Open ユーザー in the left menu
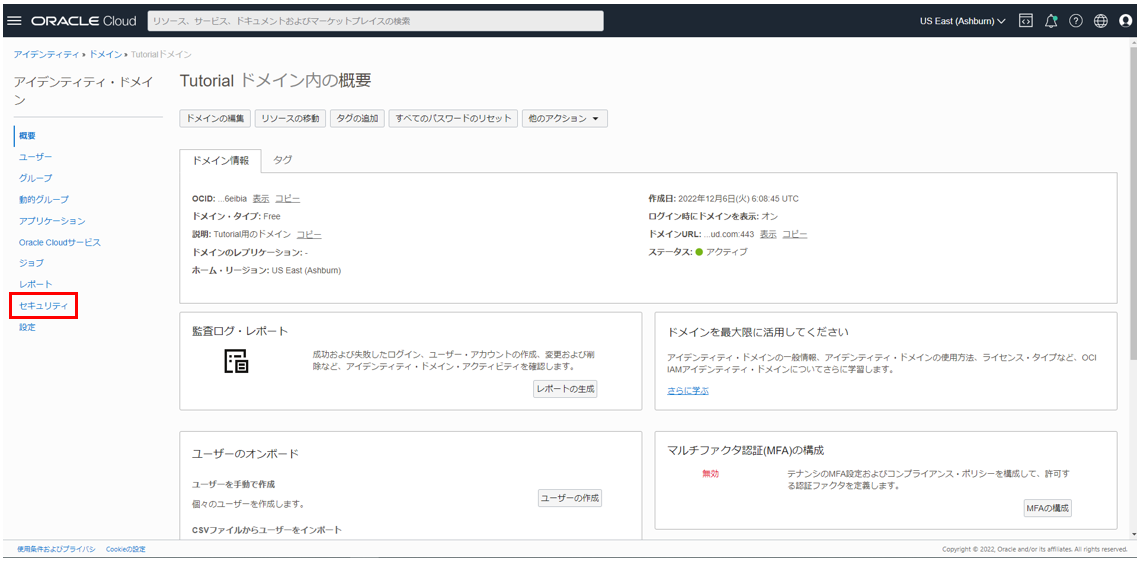This screenshot has width=1142, height=564. coord(35,157)
